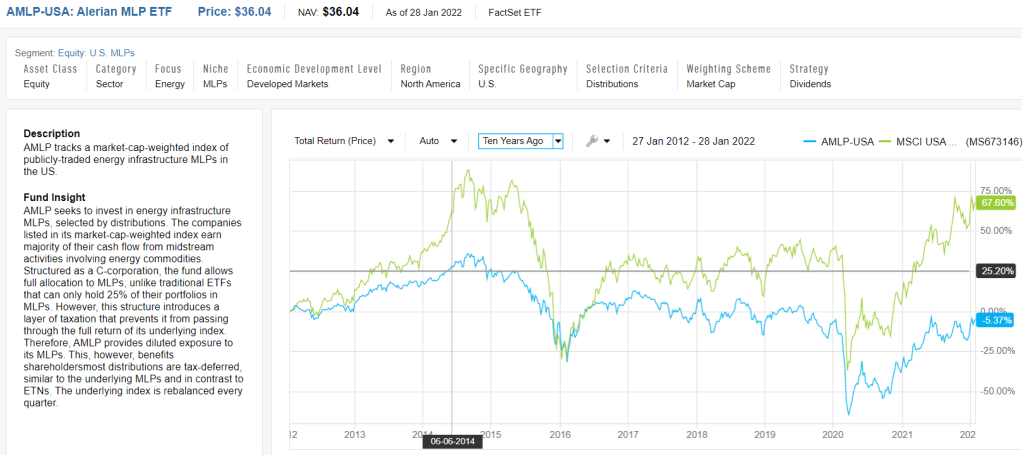Viewport: 1022px width, 455px height.
Task: Open the Ten Years Ago period selector
Action: pyautogui.click(x=520, y=141)
